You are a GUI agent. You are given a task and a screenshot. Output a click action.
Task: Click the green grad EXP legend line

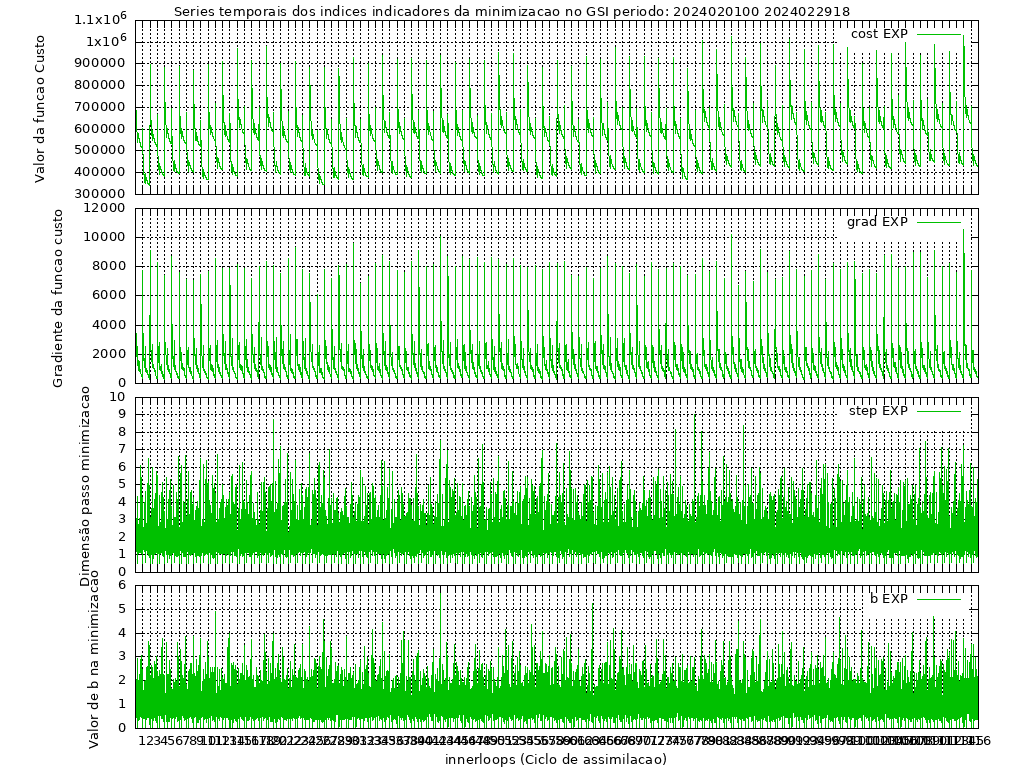click(938, 222)
